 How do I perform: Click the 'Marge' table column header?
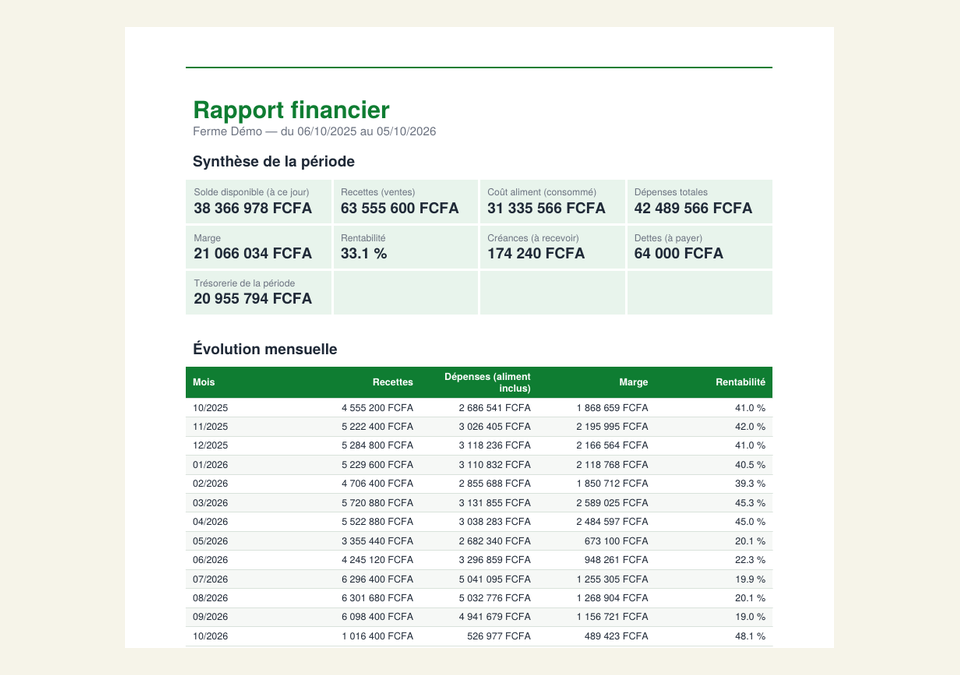pyautogui.click(x=633, y=382)
